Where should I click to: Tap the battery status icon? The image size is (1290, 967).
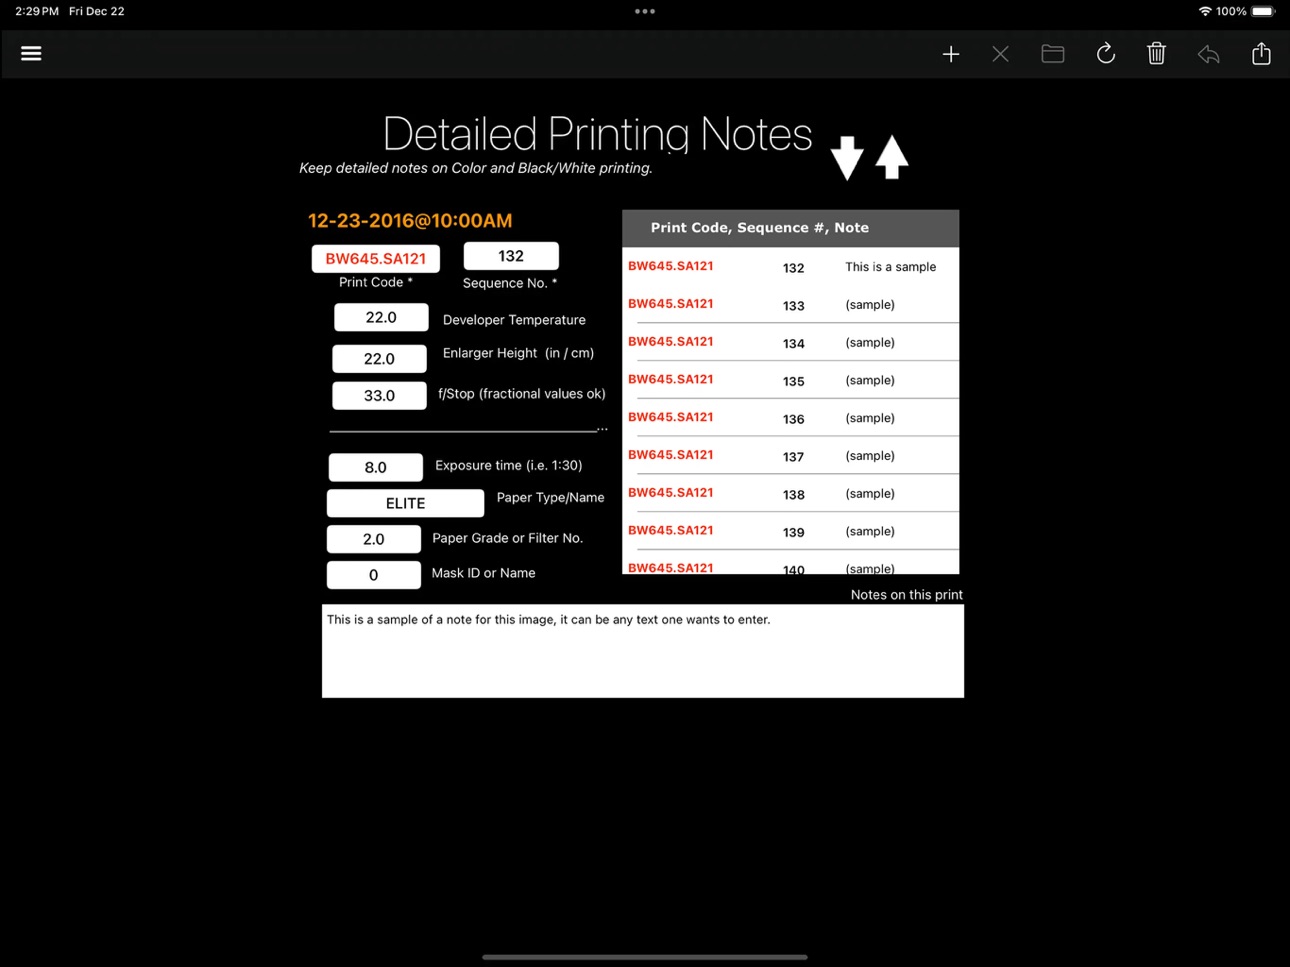tap(1263, 12)
